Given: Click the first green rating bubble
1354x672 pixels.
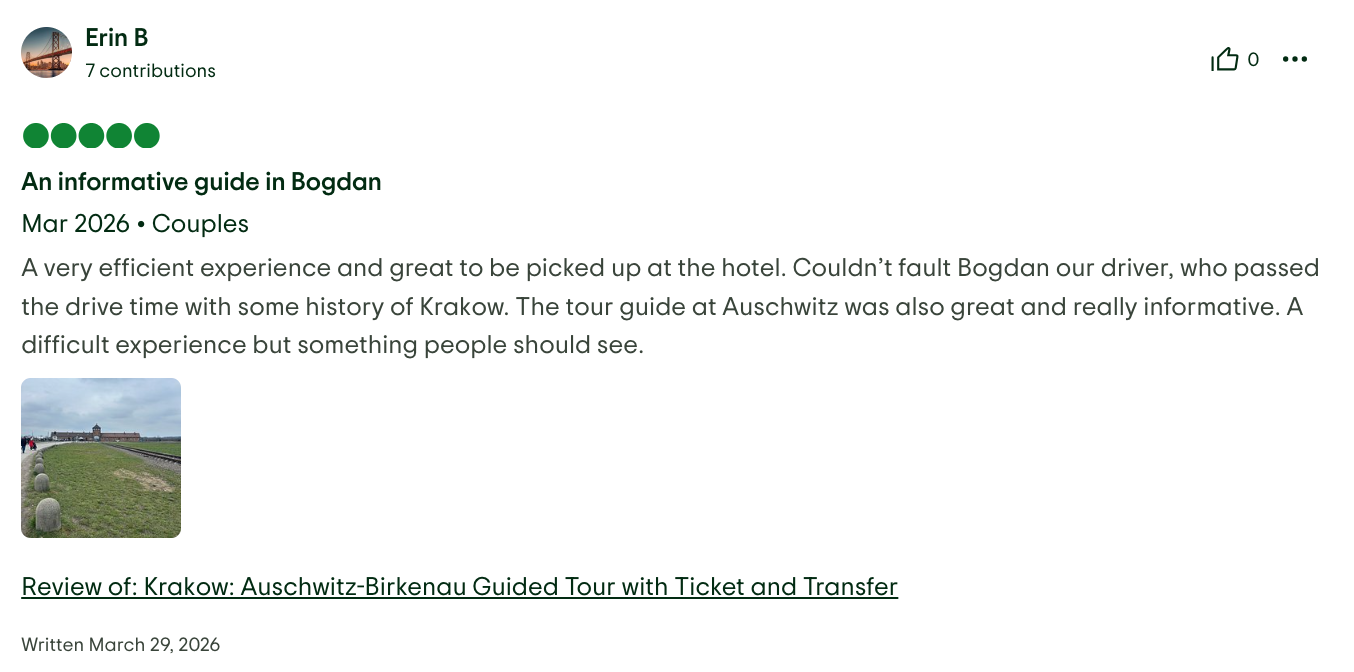Looking at the screenshot, I should click(34, 135).
